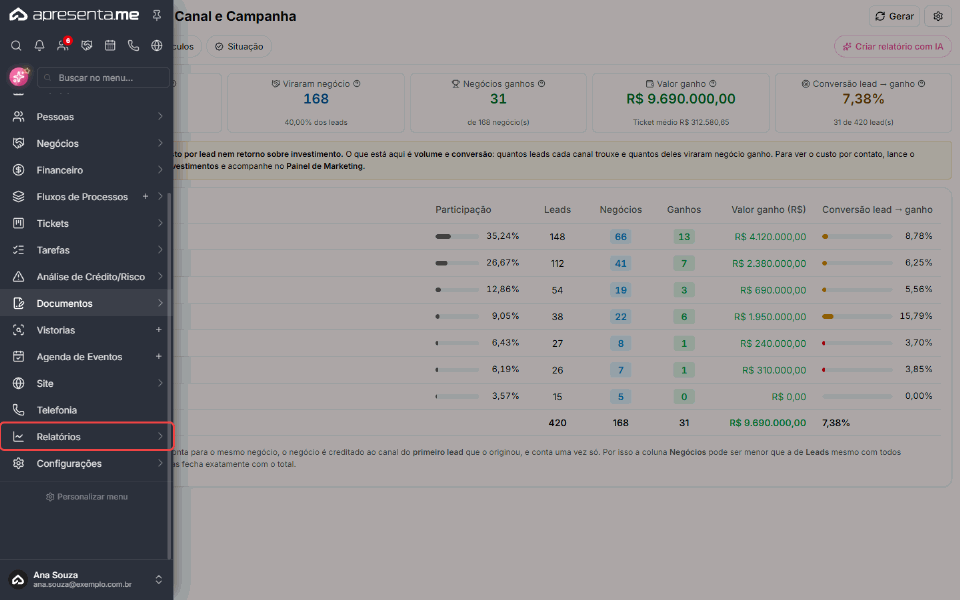Image resolution: width=960 pixels, height=600 pixels.
Task: Expand the Relatórios submenu chevron
Action: coord(160,437)
